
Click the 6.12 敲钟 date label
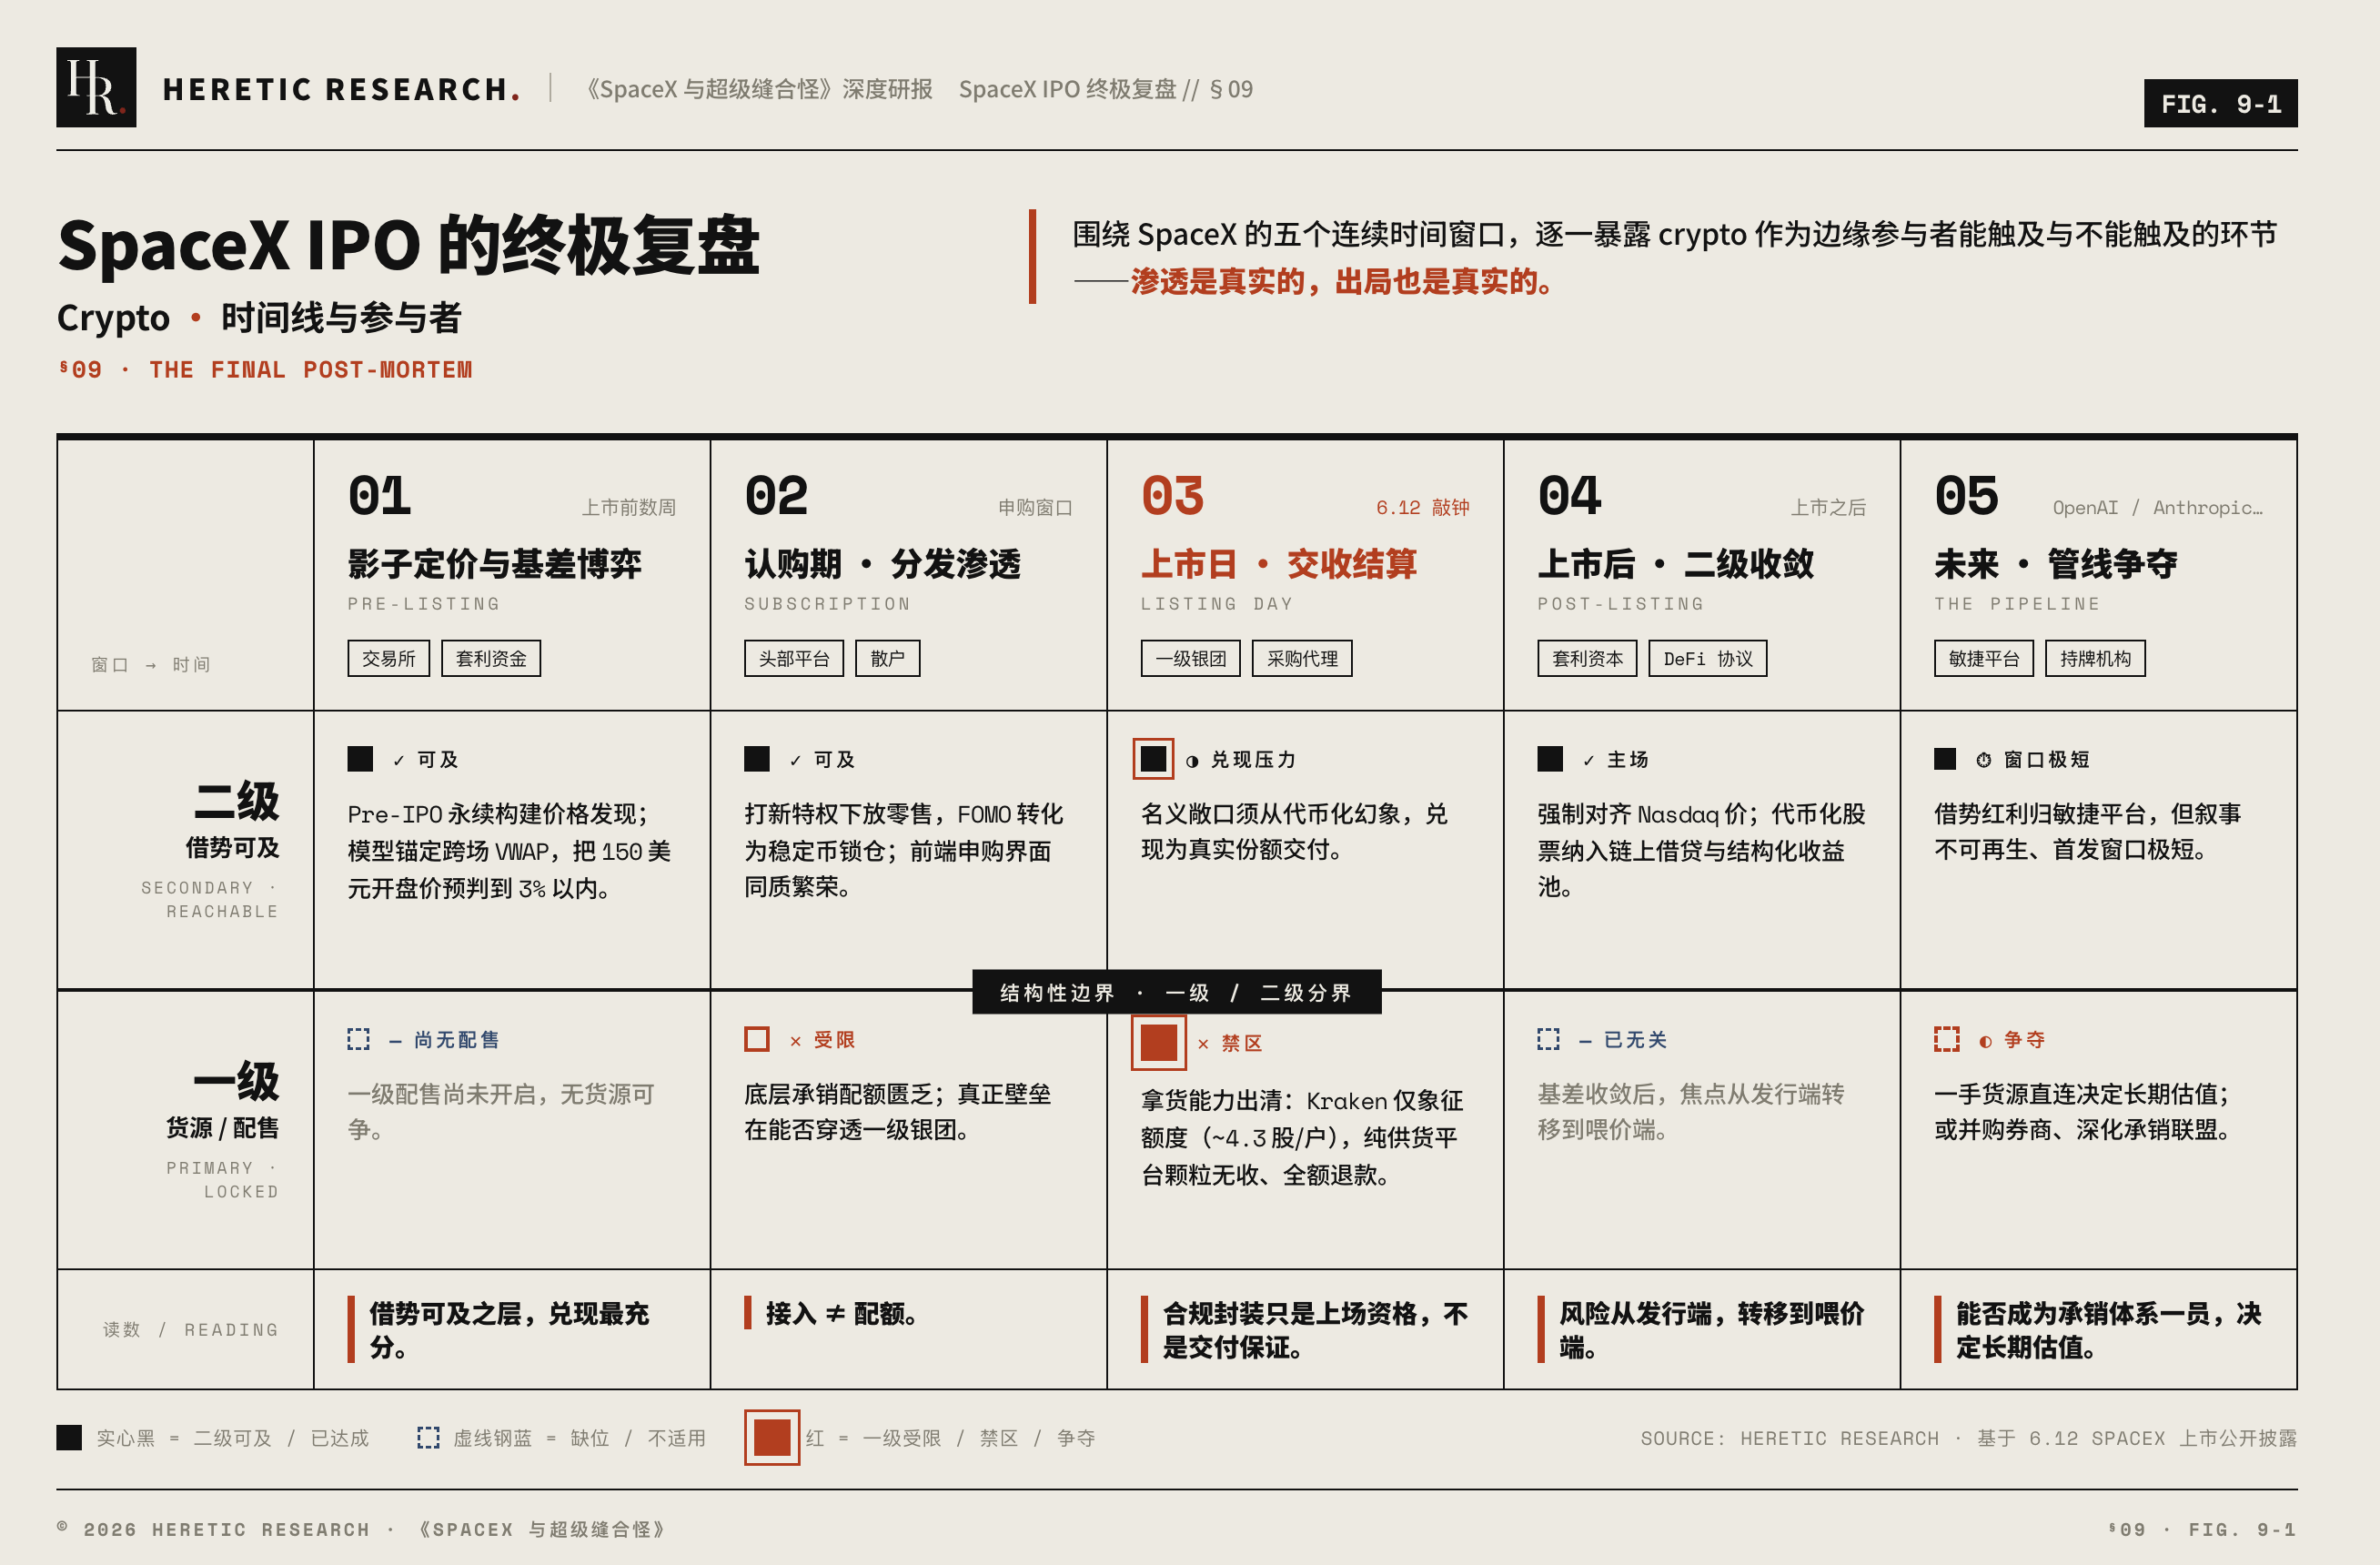pyautogui.click(x=1422, y=508)
